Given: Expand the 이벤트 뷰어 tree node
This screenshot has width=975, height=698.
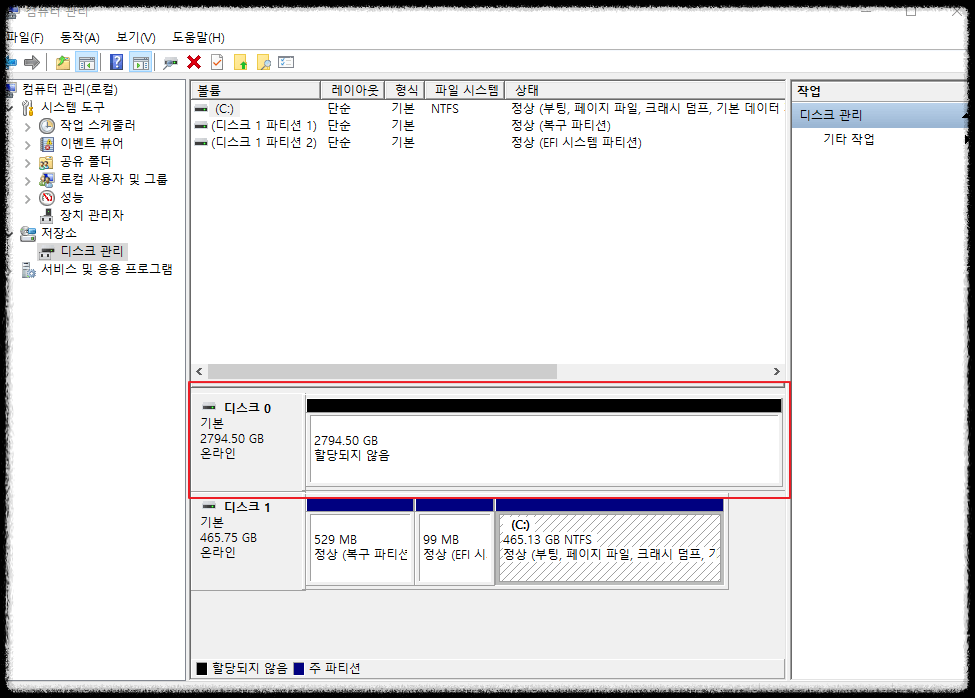Looking at the screenshot, I should (x=27, y=145).
